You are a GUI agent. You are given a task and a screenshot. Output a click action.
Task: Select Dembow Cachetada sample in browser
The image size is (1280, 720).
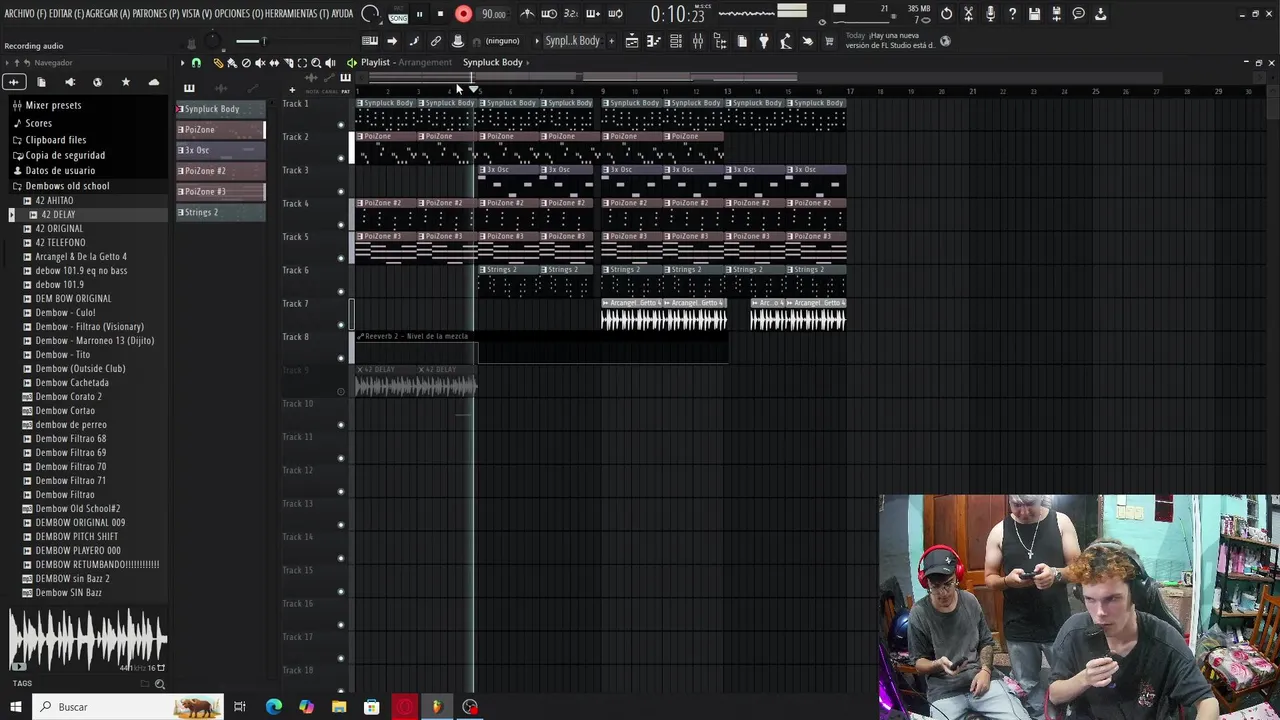(x=72, y=383)
